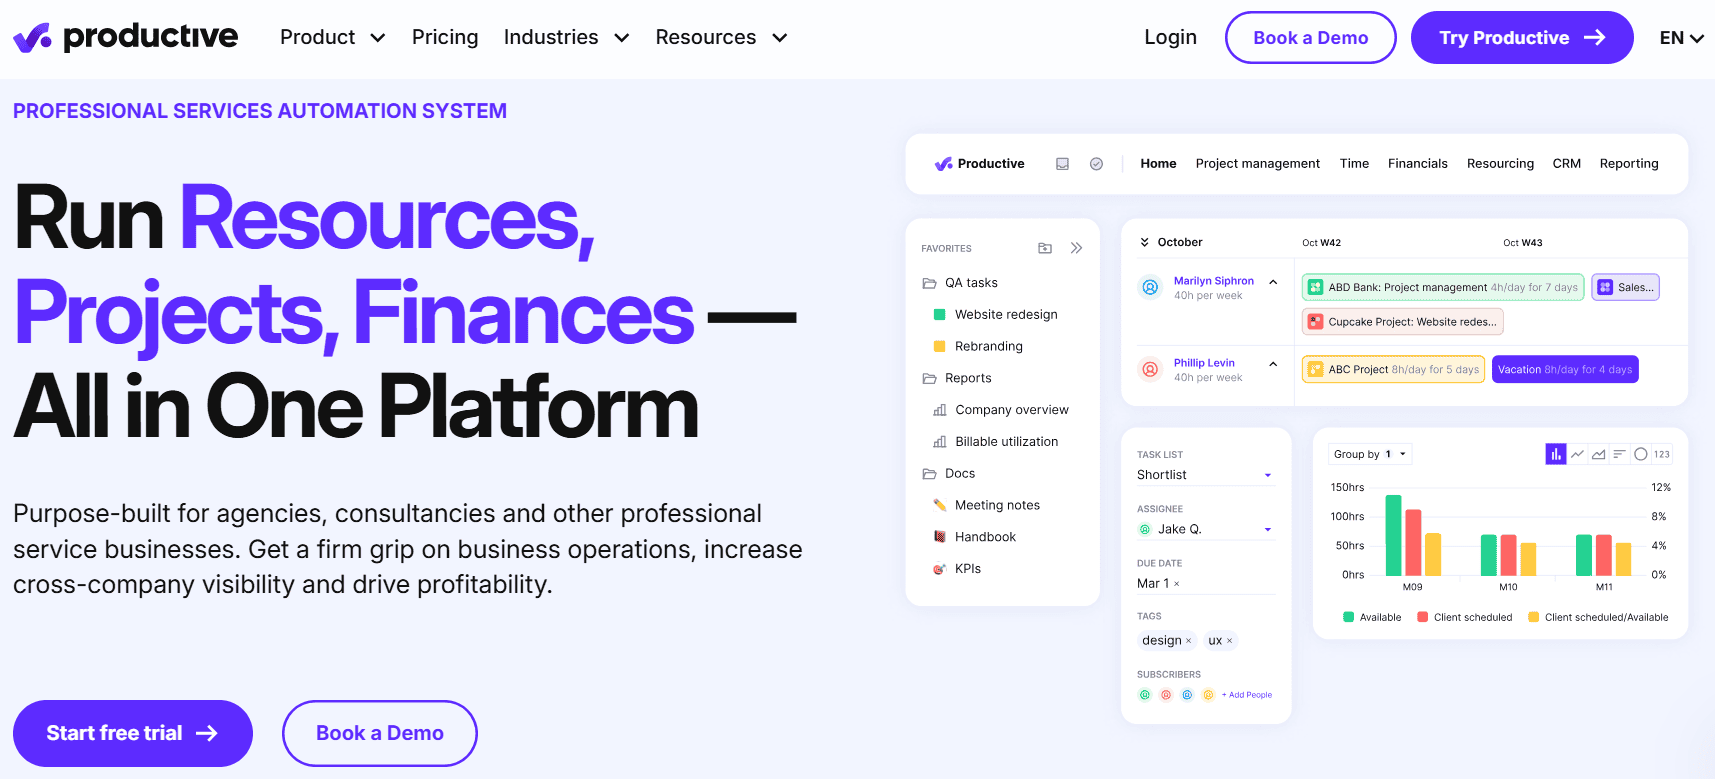Open the inbox icon in the app preview

click(x=1063, y=164)
